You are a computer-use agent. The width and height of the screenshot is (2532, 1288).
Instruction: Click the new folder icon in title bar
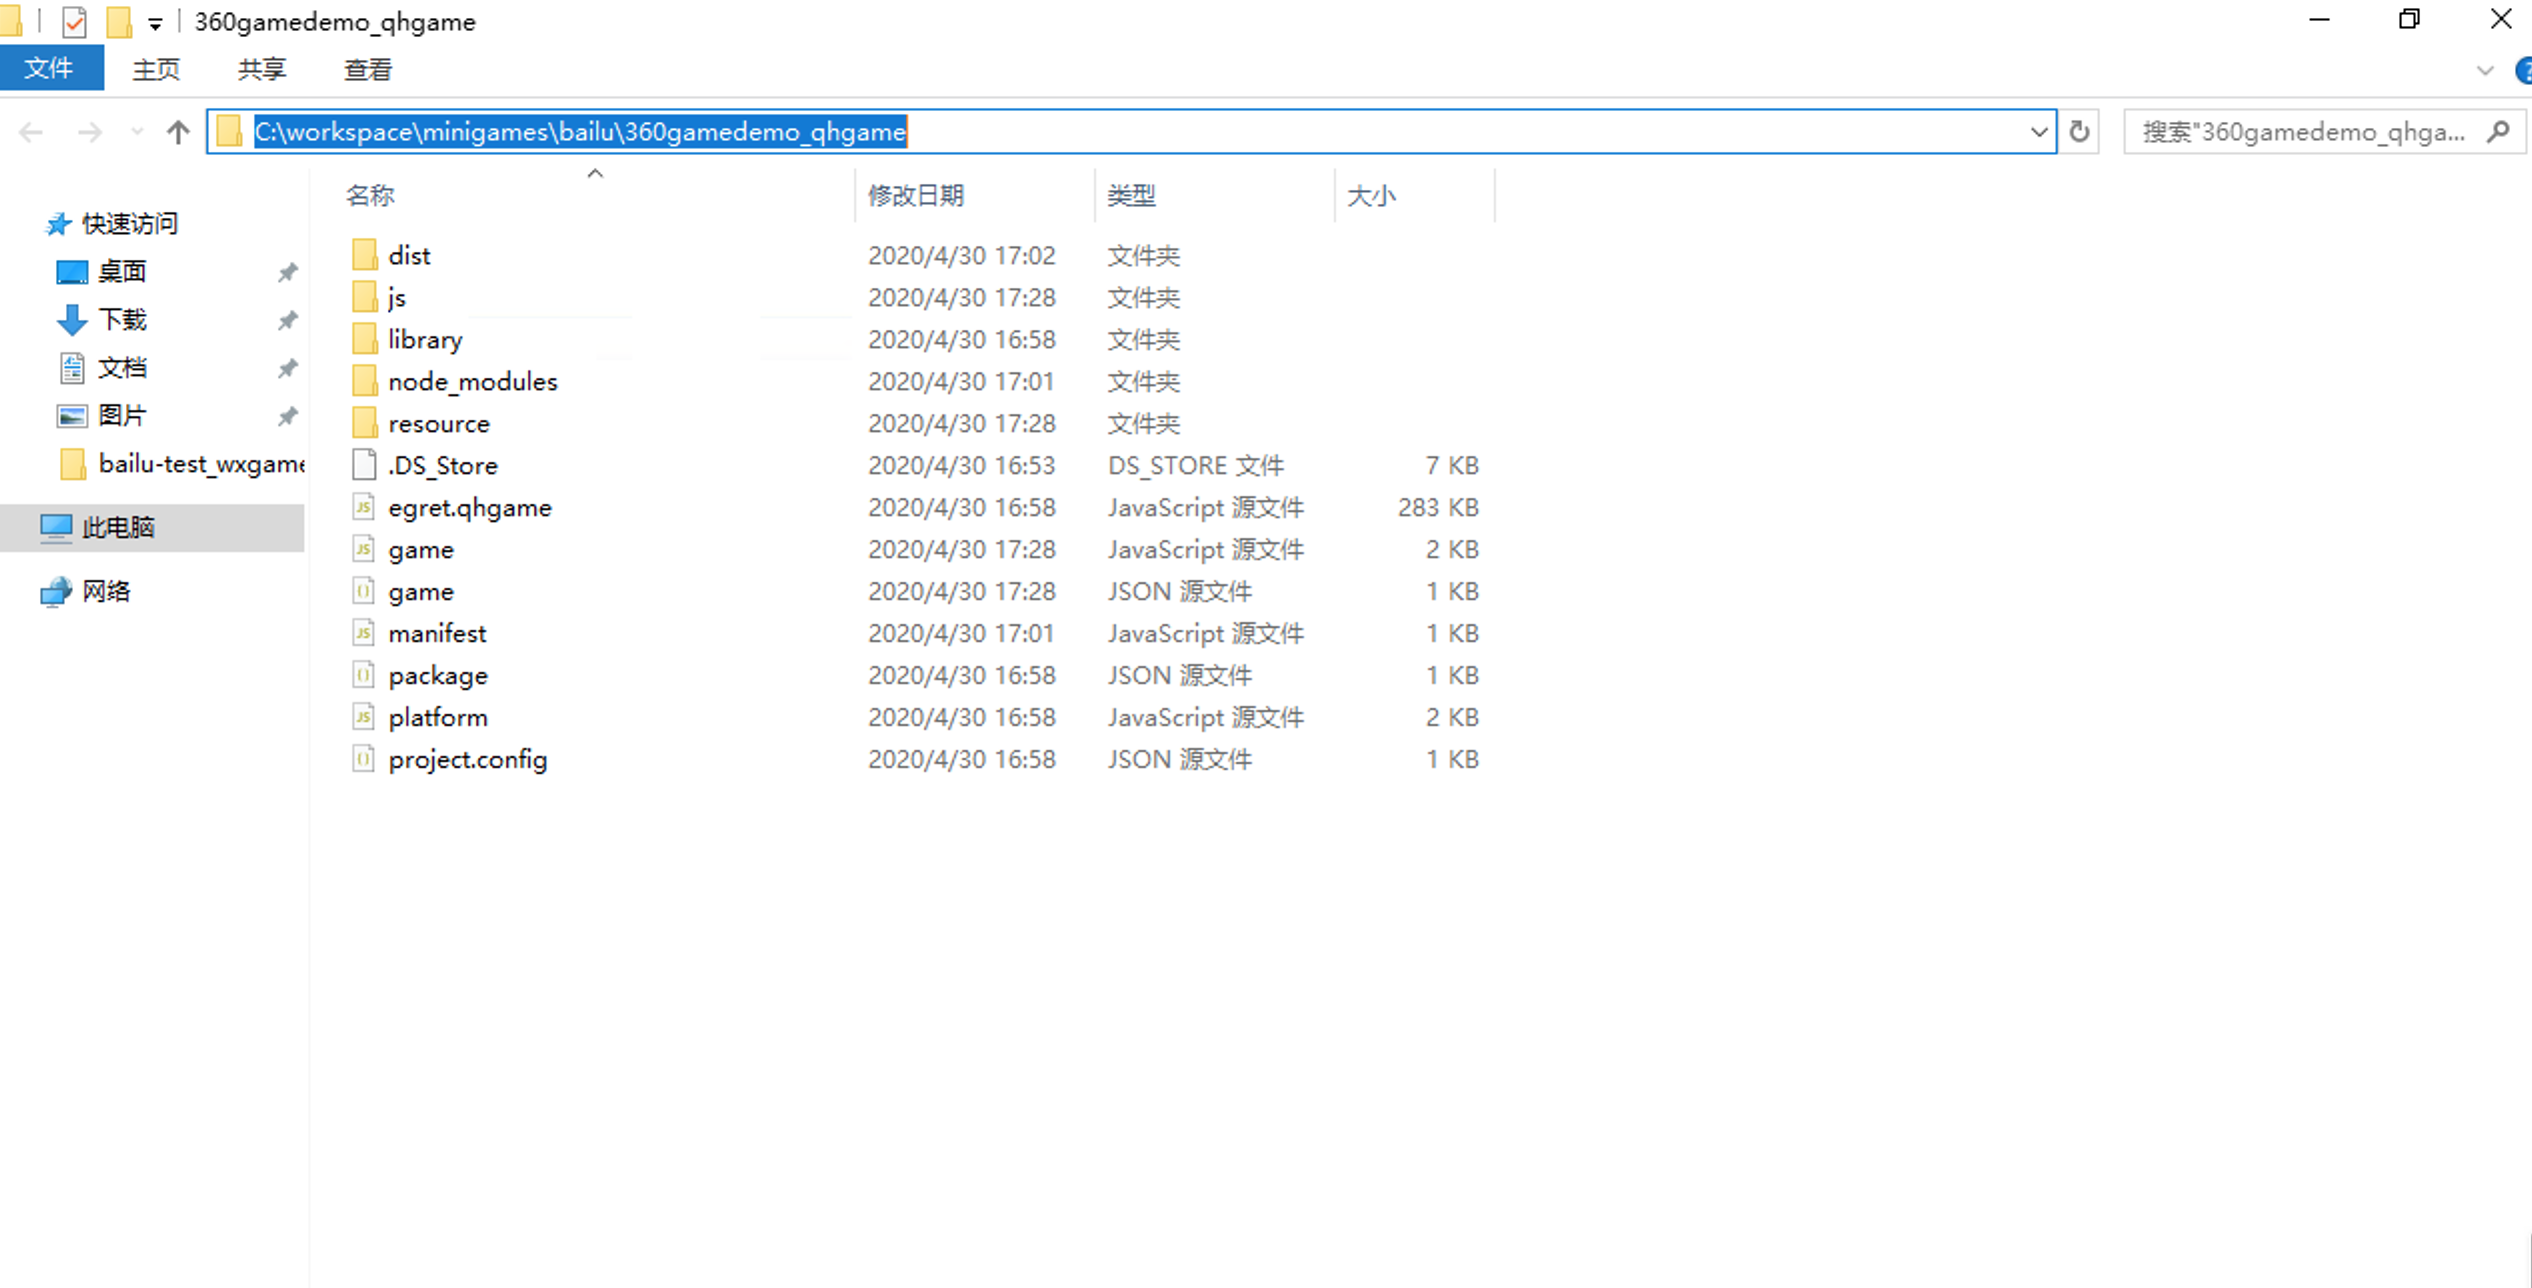[x=119, y=21]
